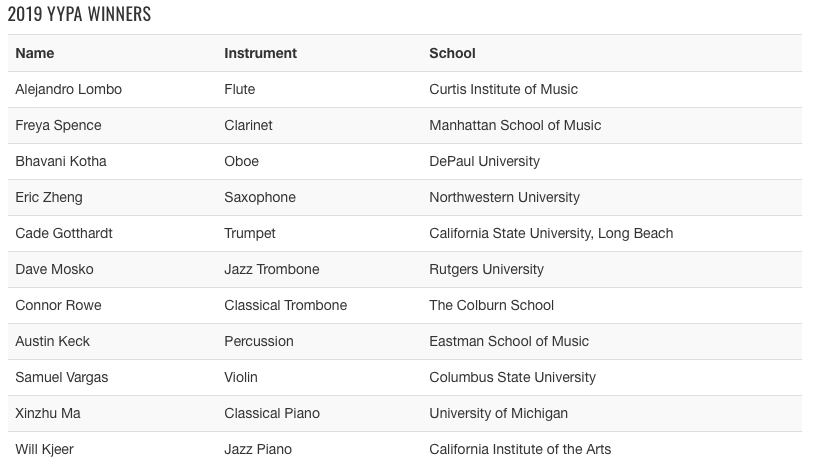Click the Instrument column header
This screenshot has width=816, height=473.
[x=260, y=53]
